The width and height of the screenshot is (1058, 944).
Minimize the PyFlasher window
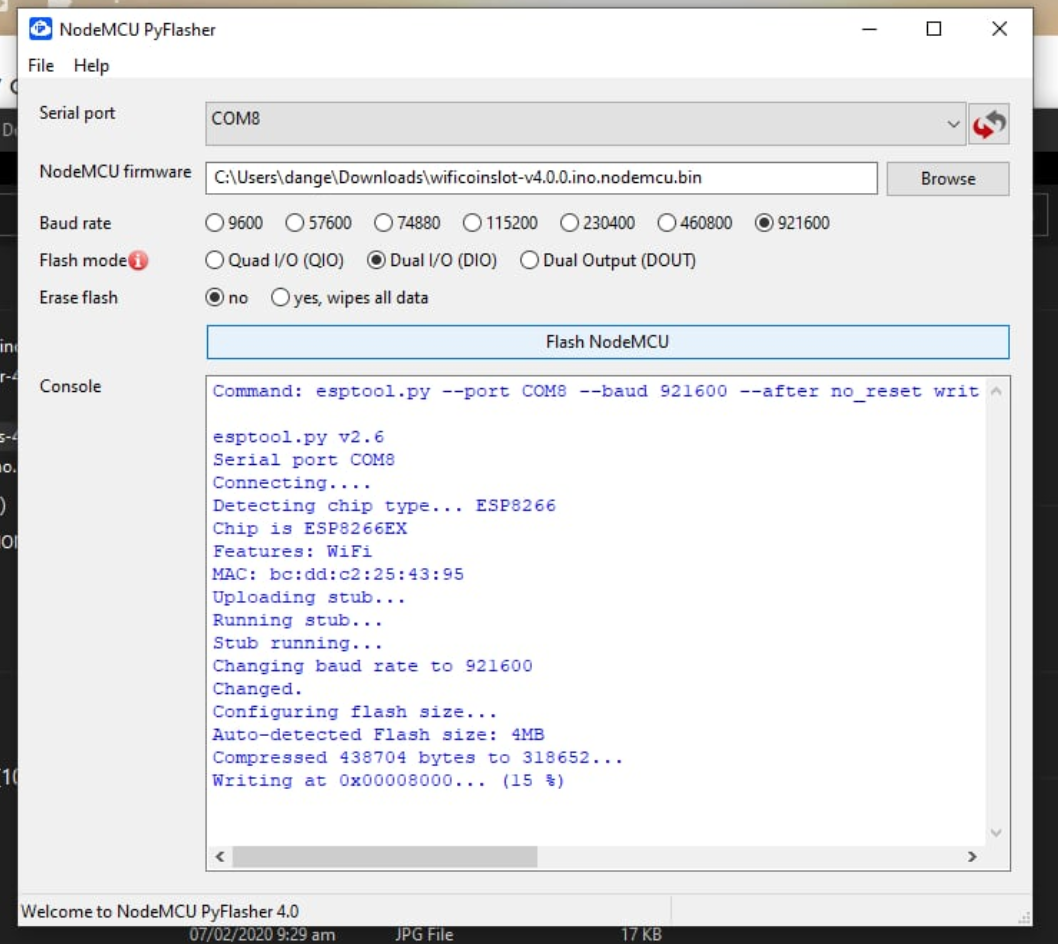pos(869,29)
